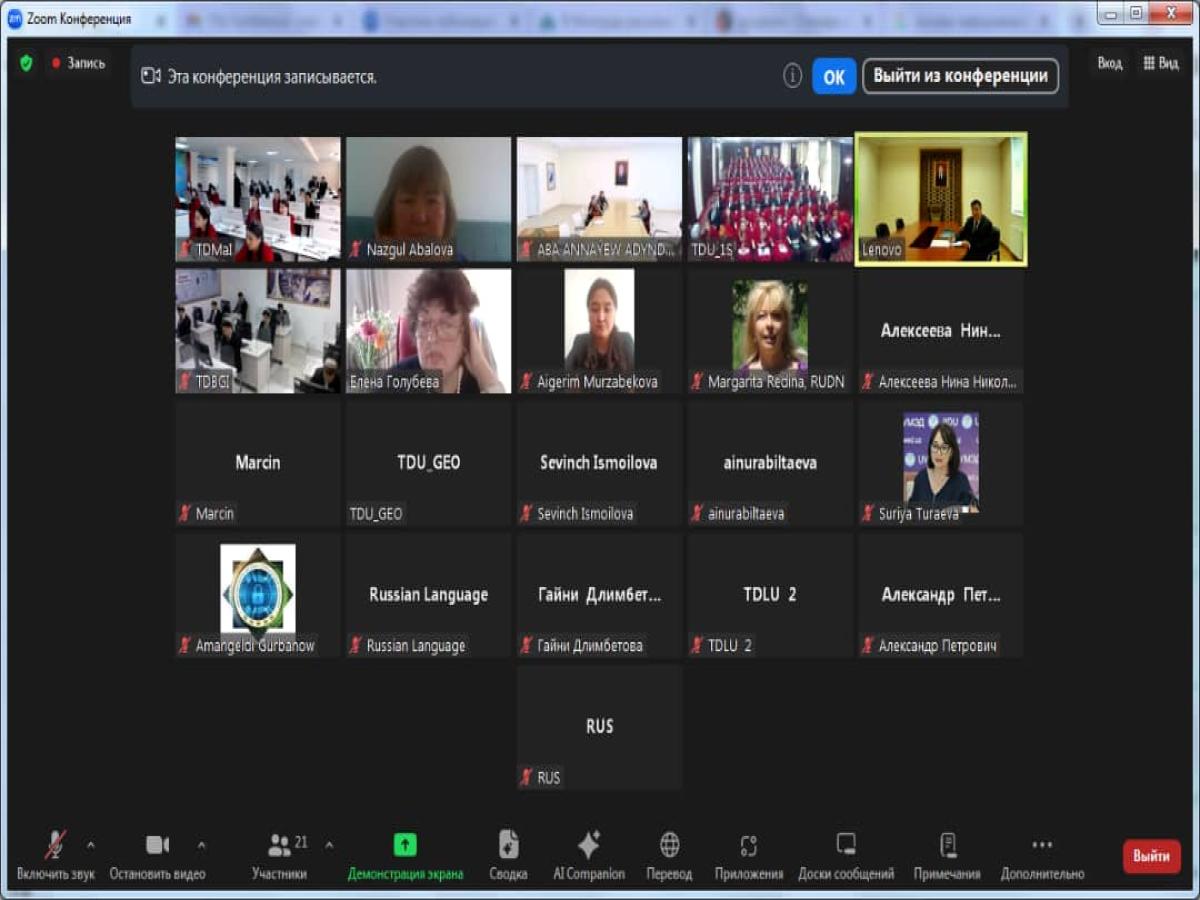Open AI Companion
Image resolution: width=1200 pixels, height=900 pixels.
[x=589, y=856]
